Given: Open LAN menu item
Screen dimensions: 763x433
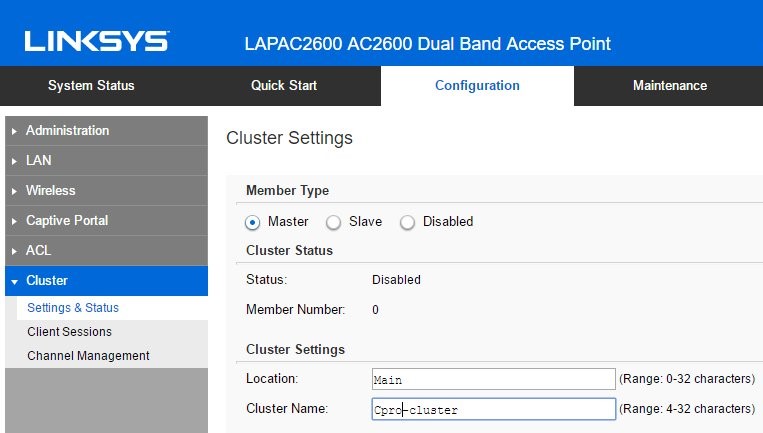Looking at the screenshot, I should tap(107, 161).
